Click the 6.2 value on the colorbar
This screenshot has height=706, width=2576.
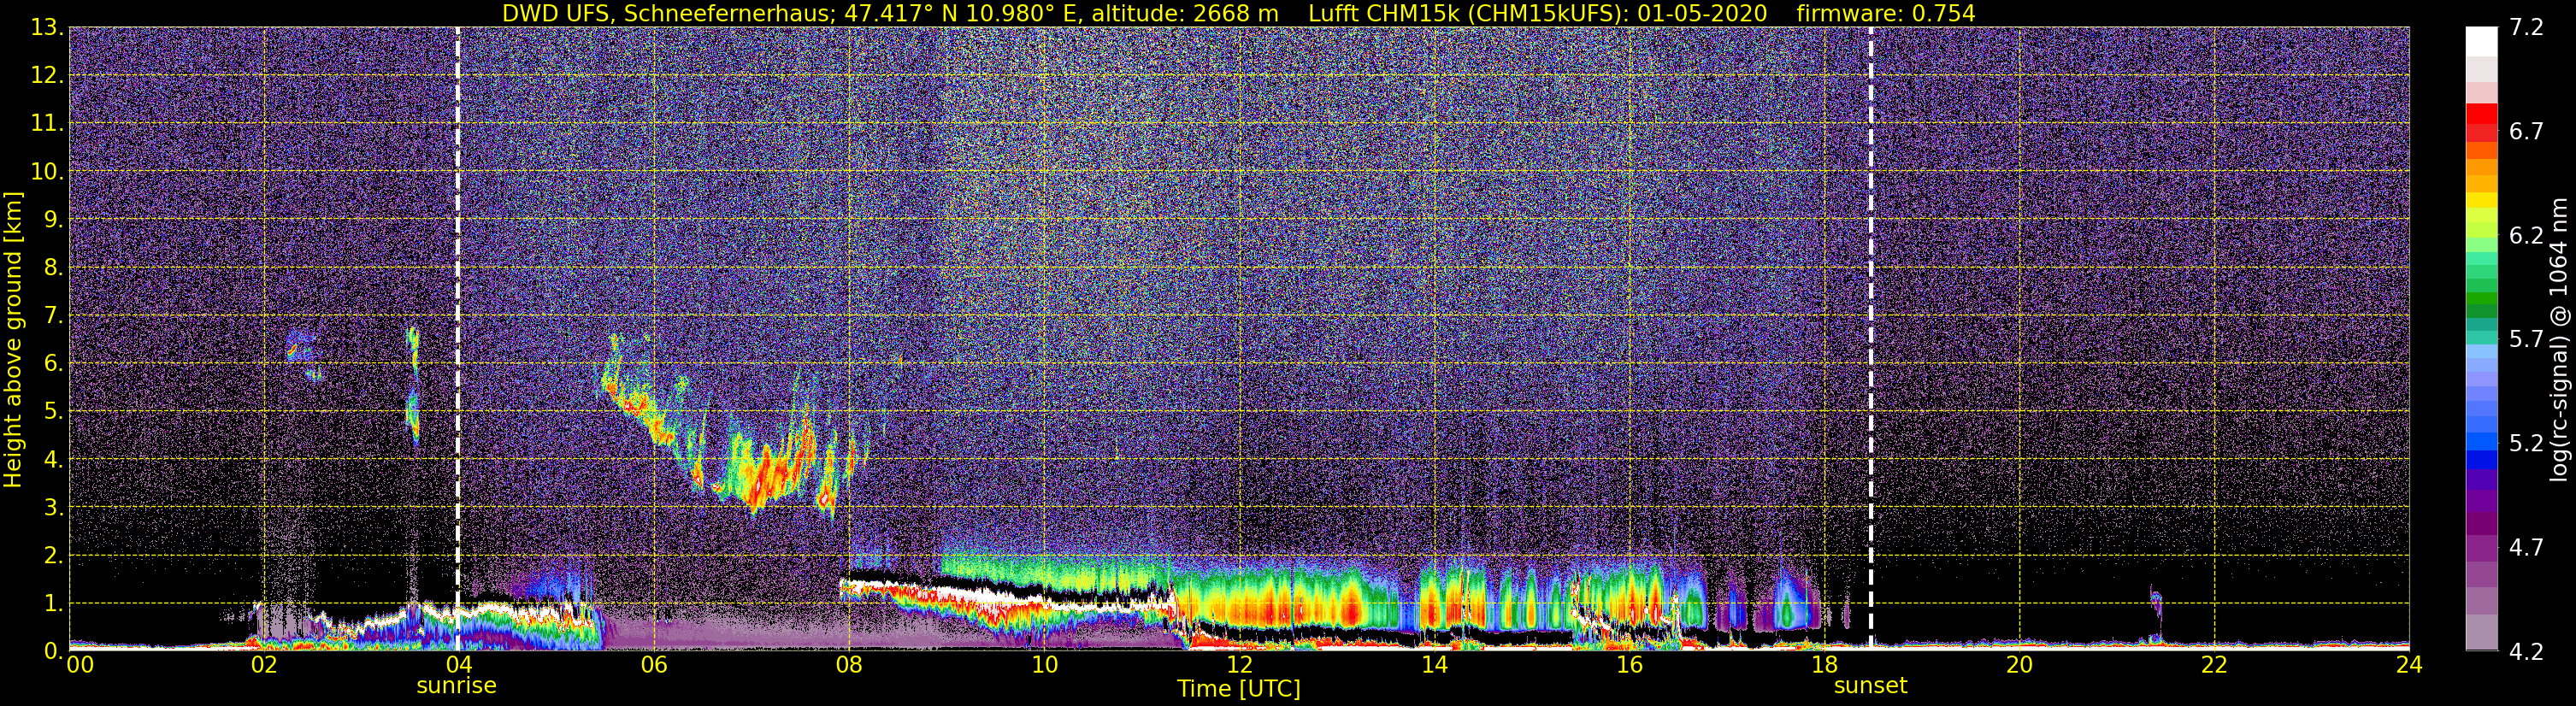(x=2526, y=236)
